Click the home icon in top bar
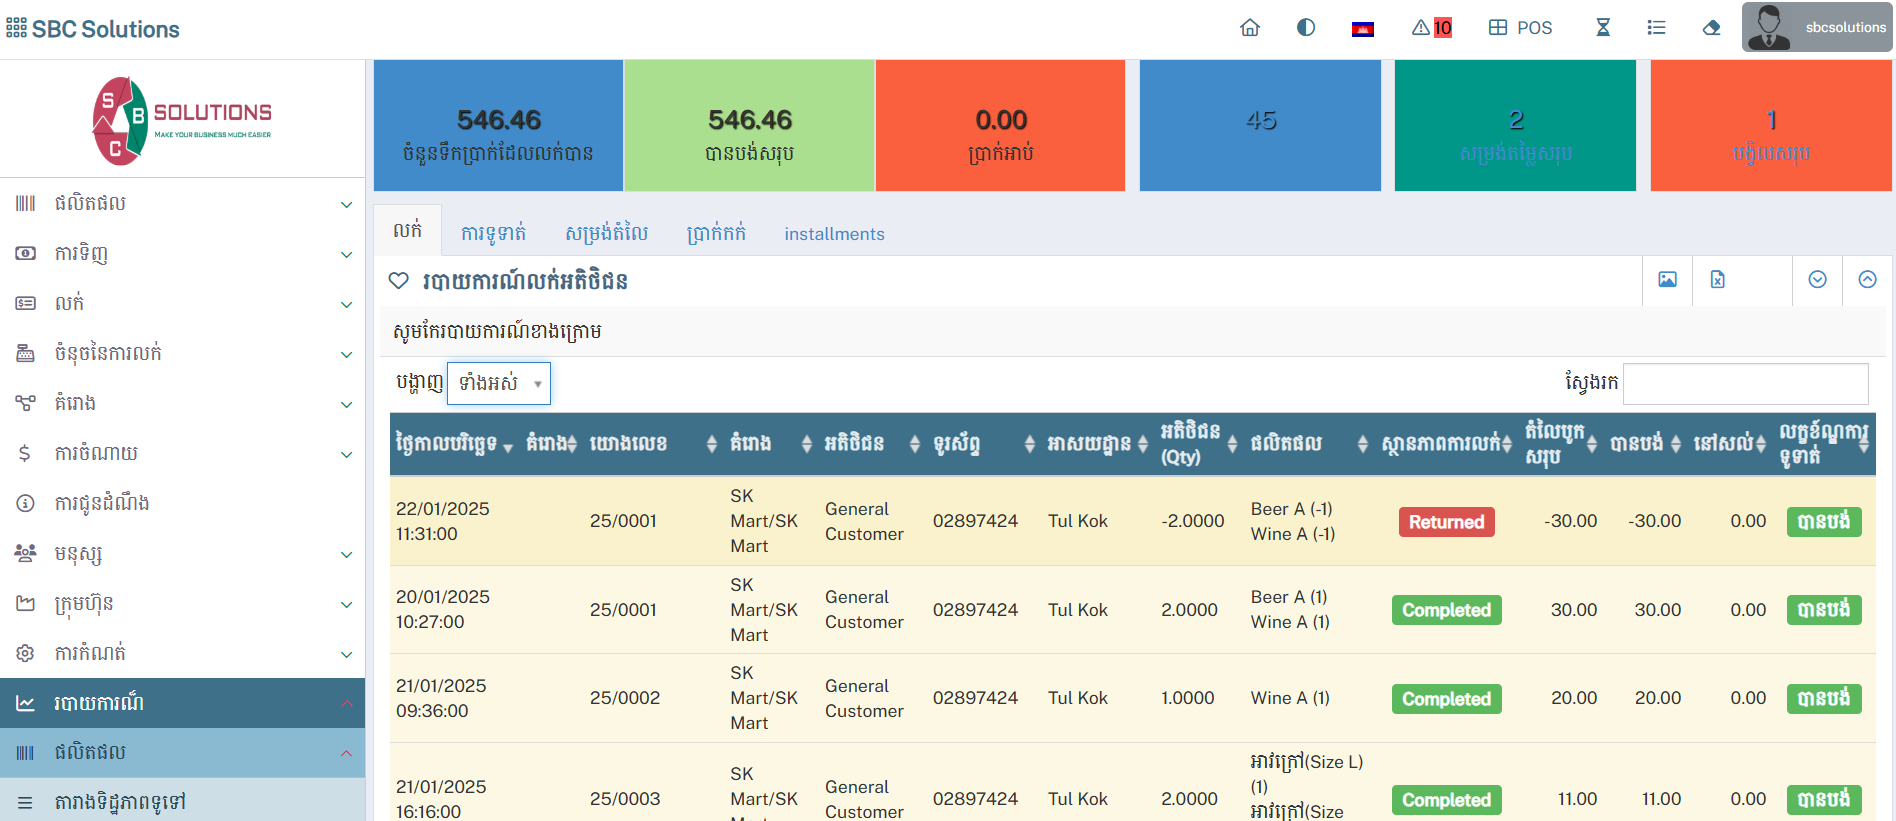 (1250, 28)
